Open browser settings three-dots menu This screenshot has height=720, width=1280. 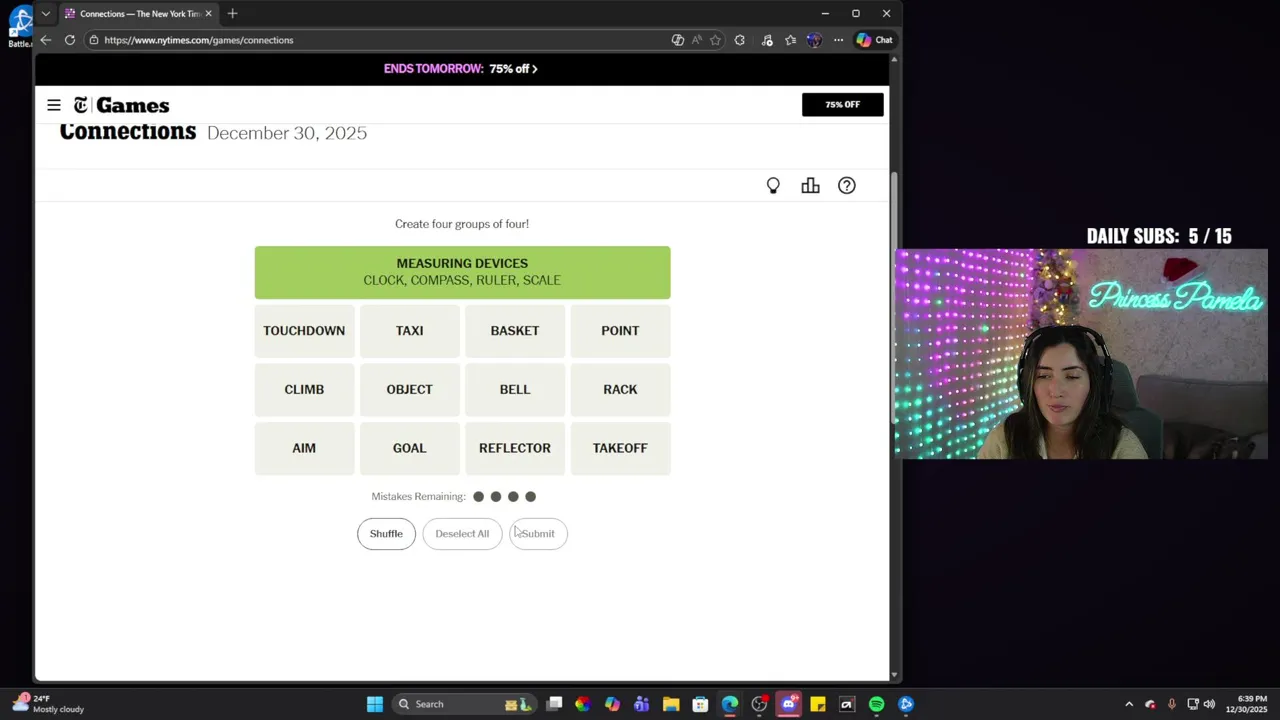[838, 40]
